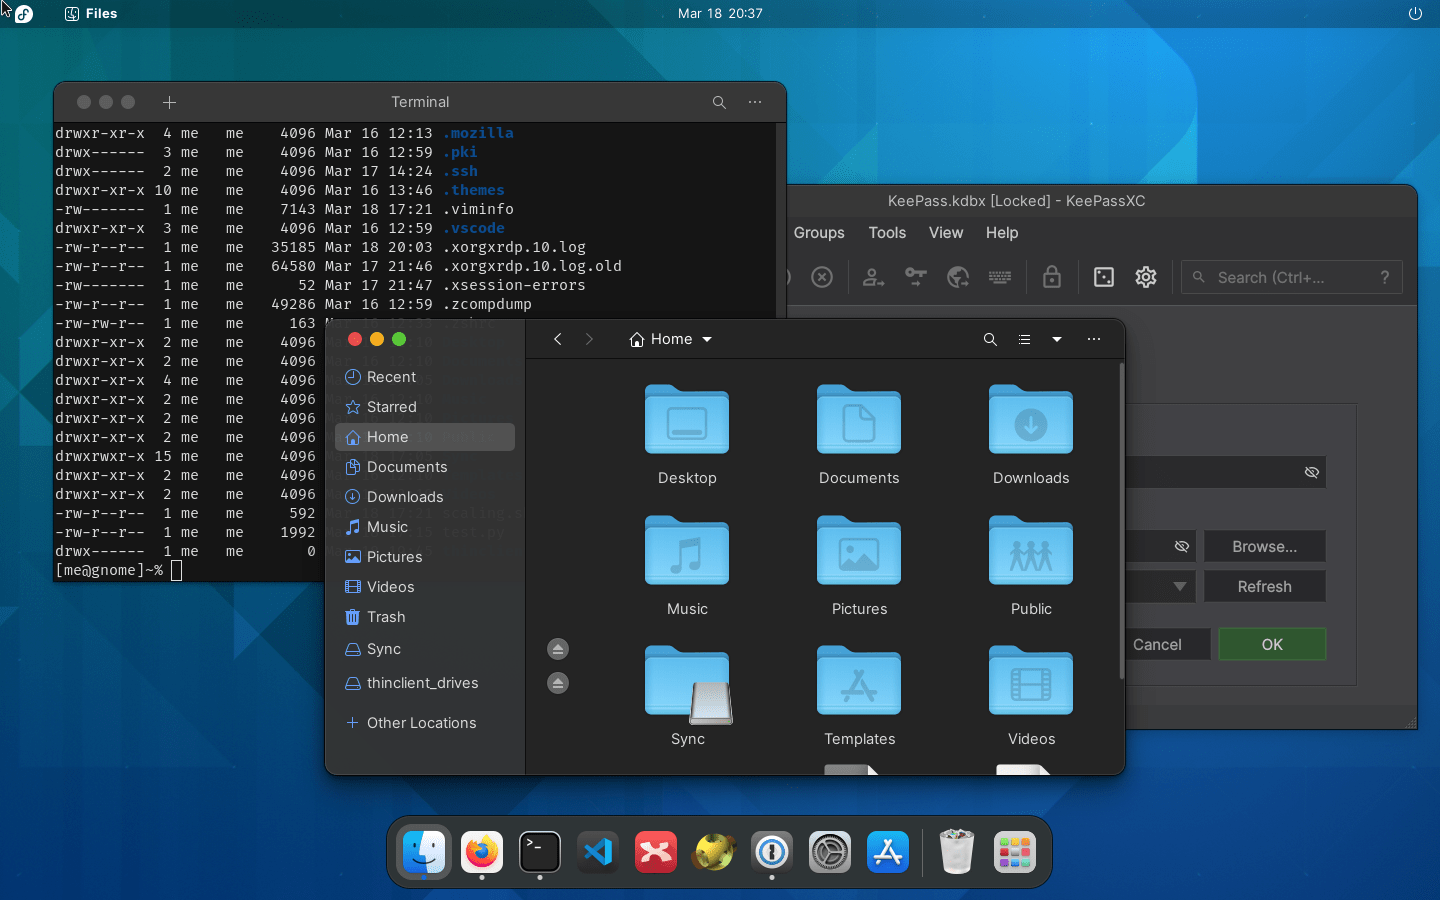
Task: Select the Templates folder in Files
Action: (x=859, y=696)
